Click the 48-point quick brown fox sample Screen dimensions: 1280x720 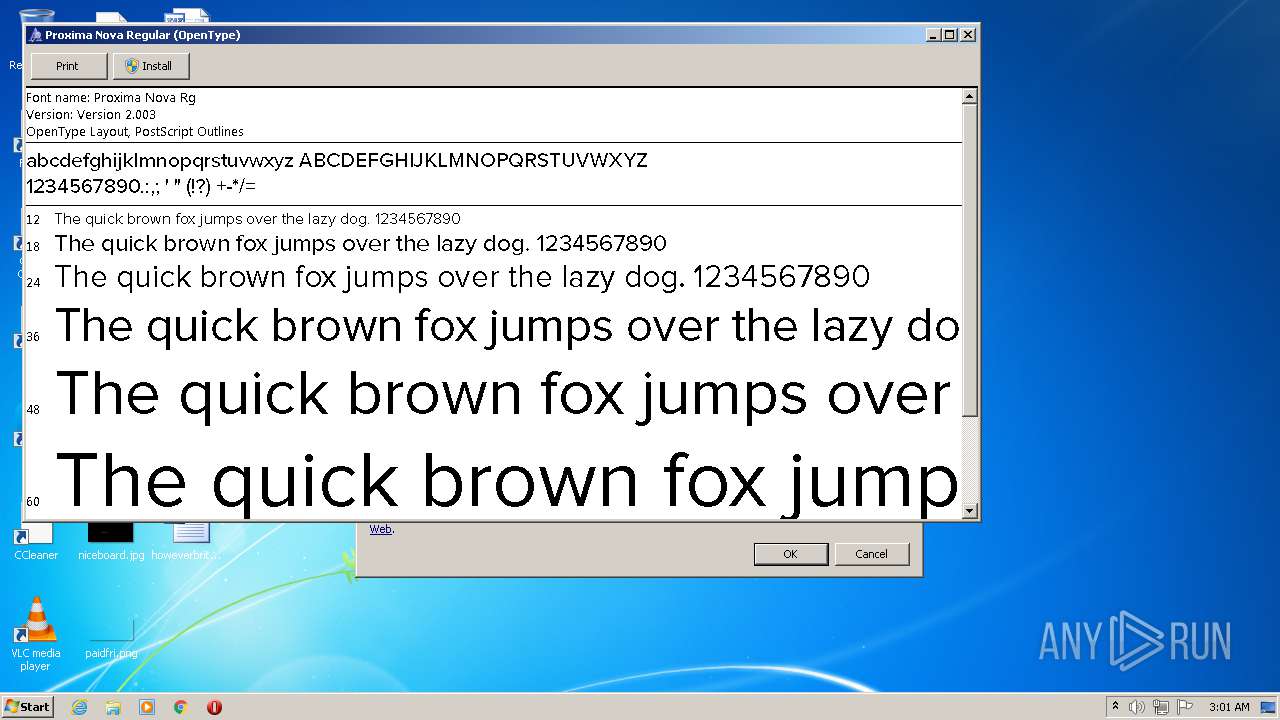click(504, 395)
